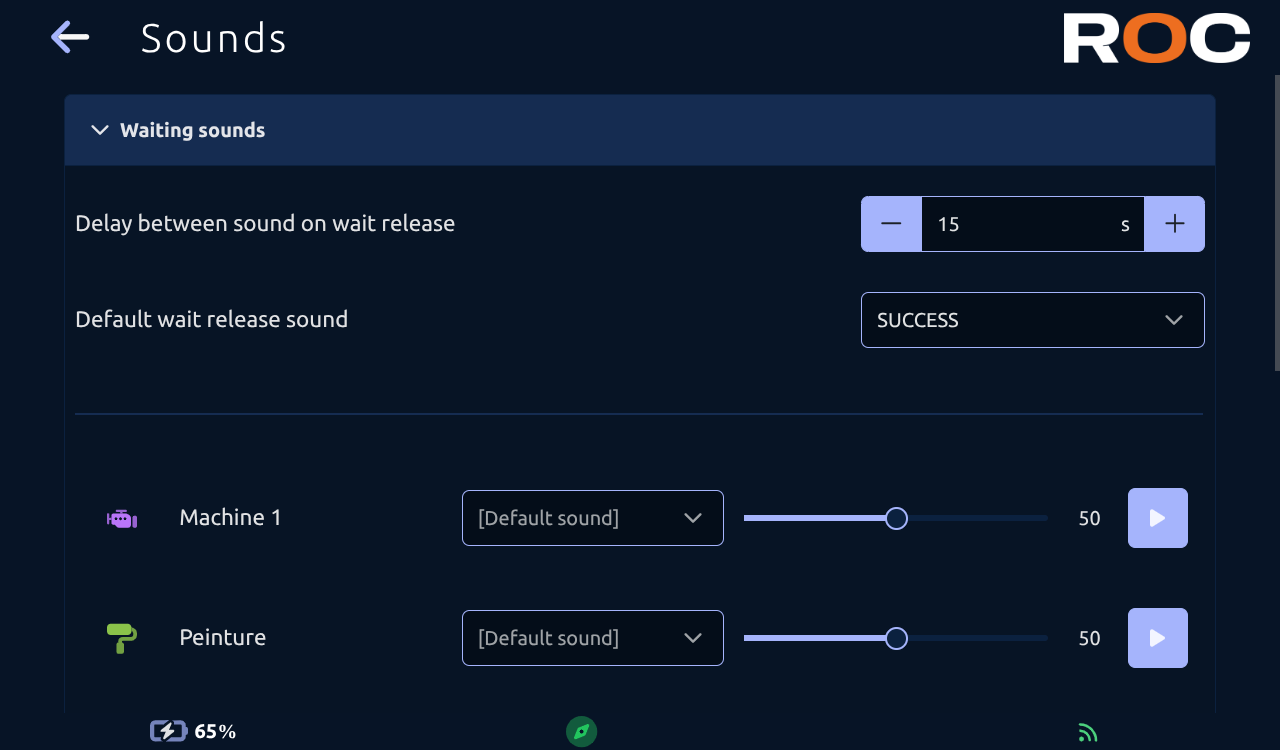Open the default wait release sound dropdown
Screen dimensions: 1280x750
tap(1033, 320)
